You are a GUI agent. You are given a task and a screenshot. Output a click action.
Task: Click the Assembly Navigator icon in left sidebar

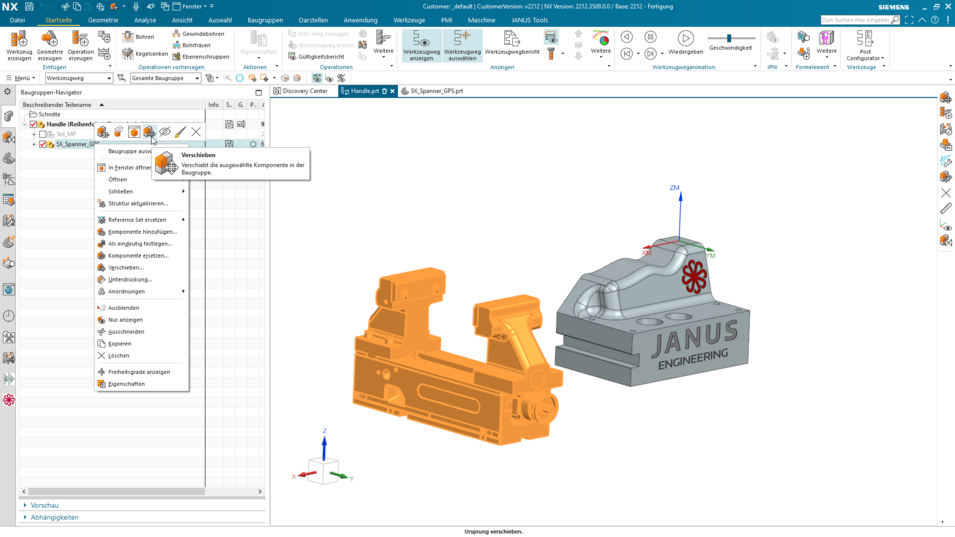click(9, 116)
